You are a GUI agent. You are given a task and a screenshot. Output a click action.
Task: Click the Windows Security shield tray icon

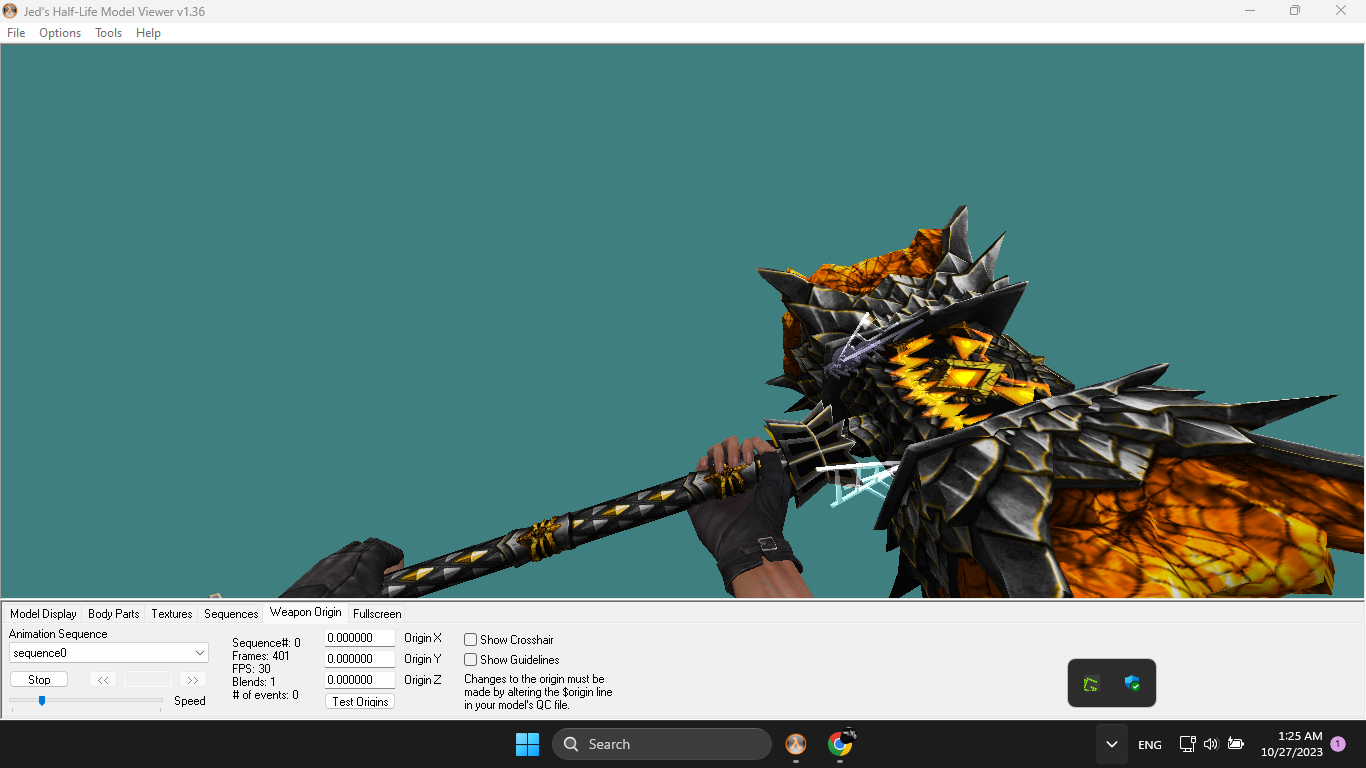[x=1132, y=684]
